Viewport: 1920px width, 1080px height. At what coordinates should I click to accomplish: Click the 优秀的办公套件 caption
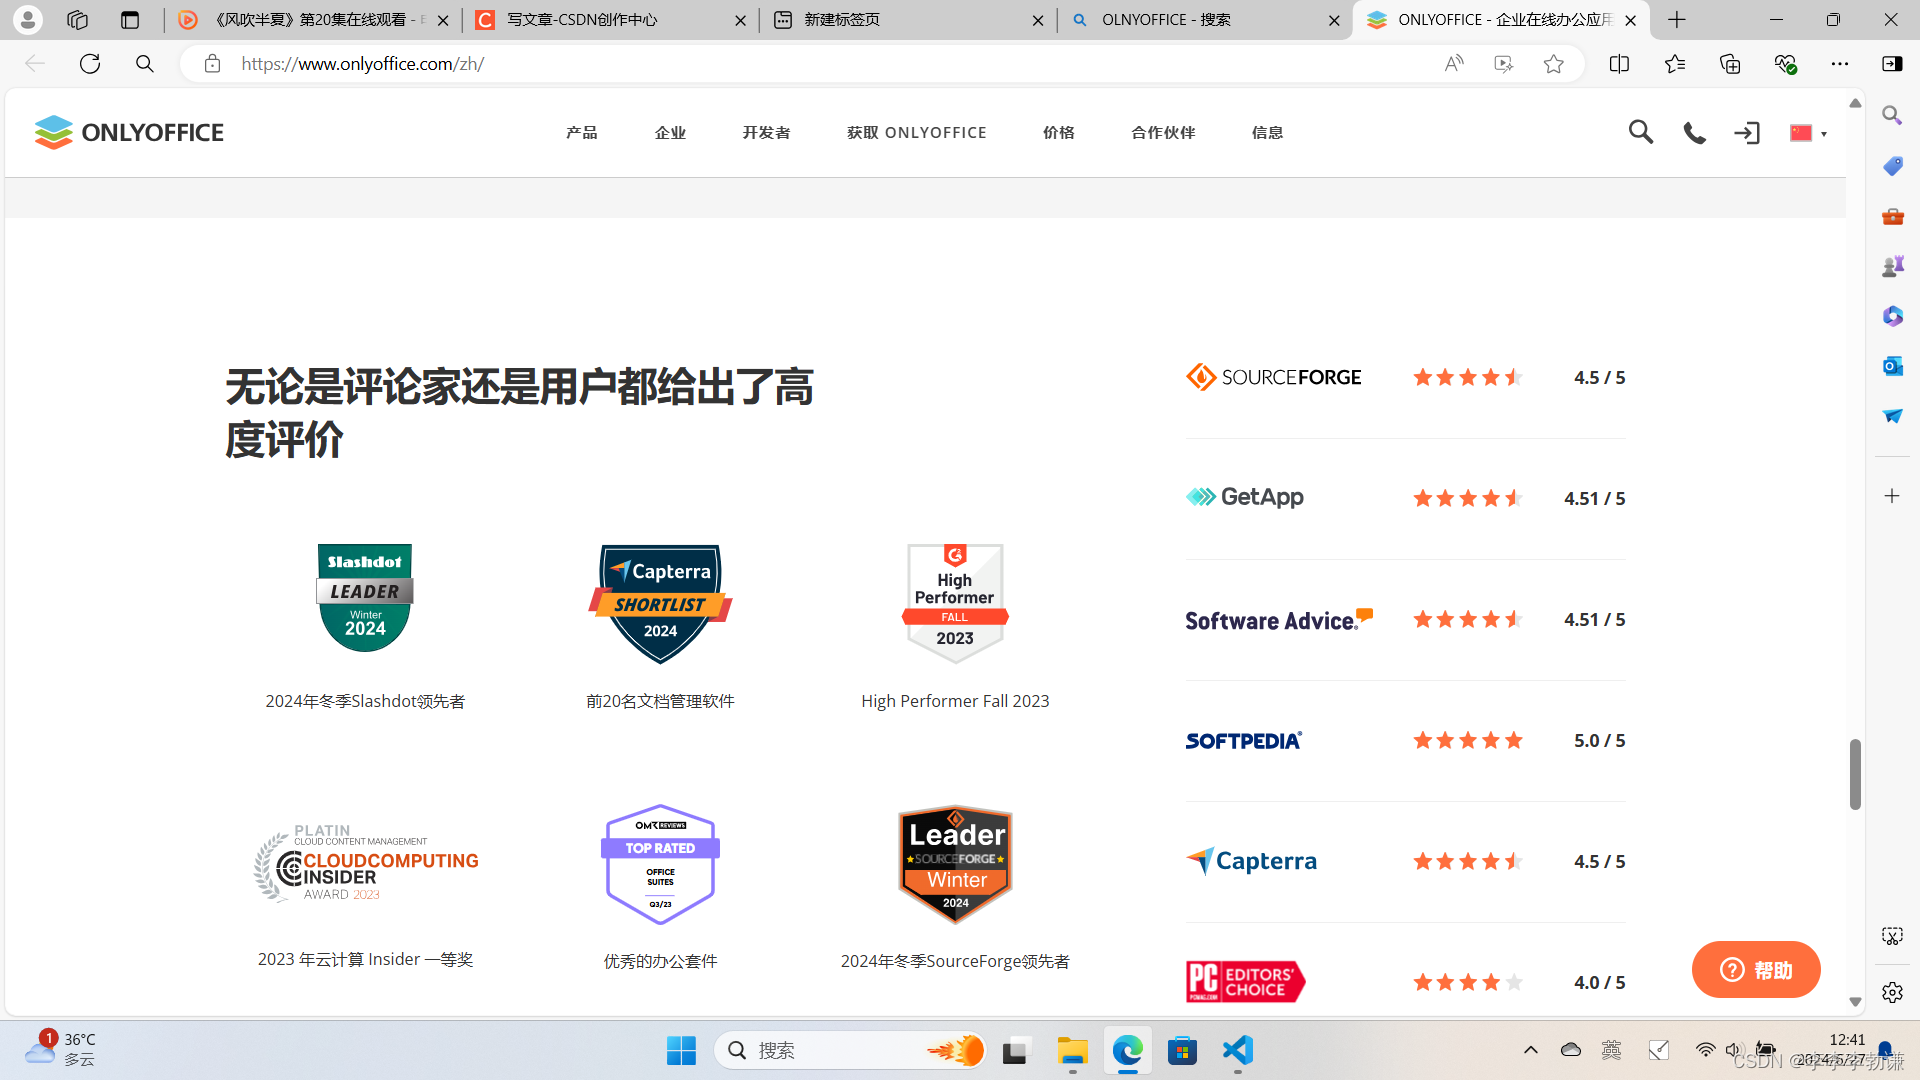coord(660,961)
